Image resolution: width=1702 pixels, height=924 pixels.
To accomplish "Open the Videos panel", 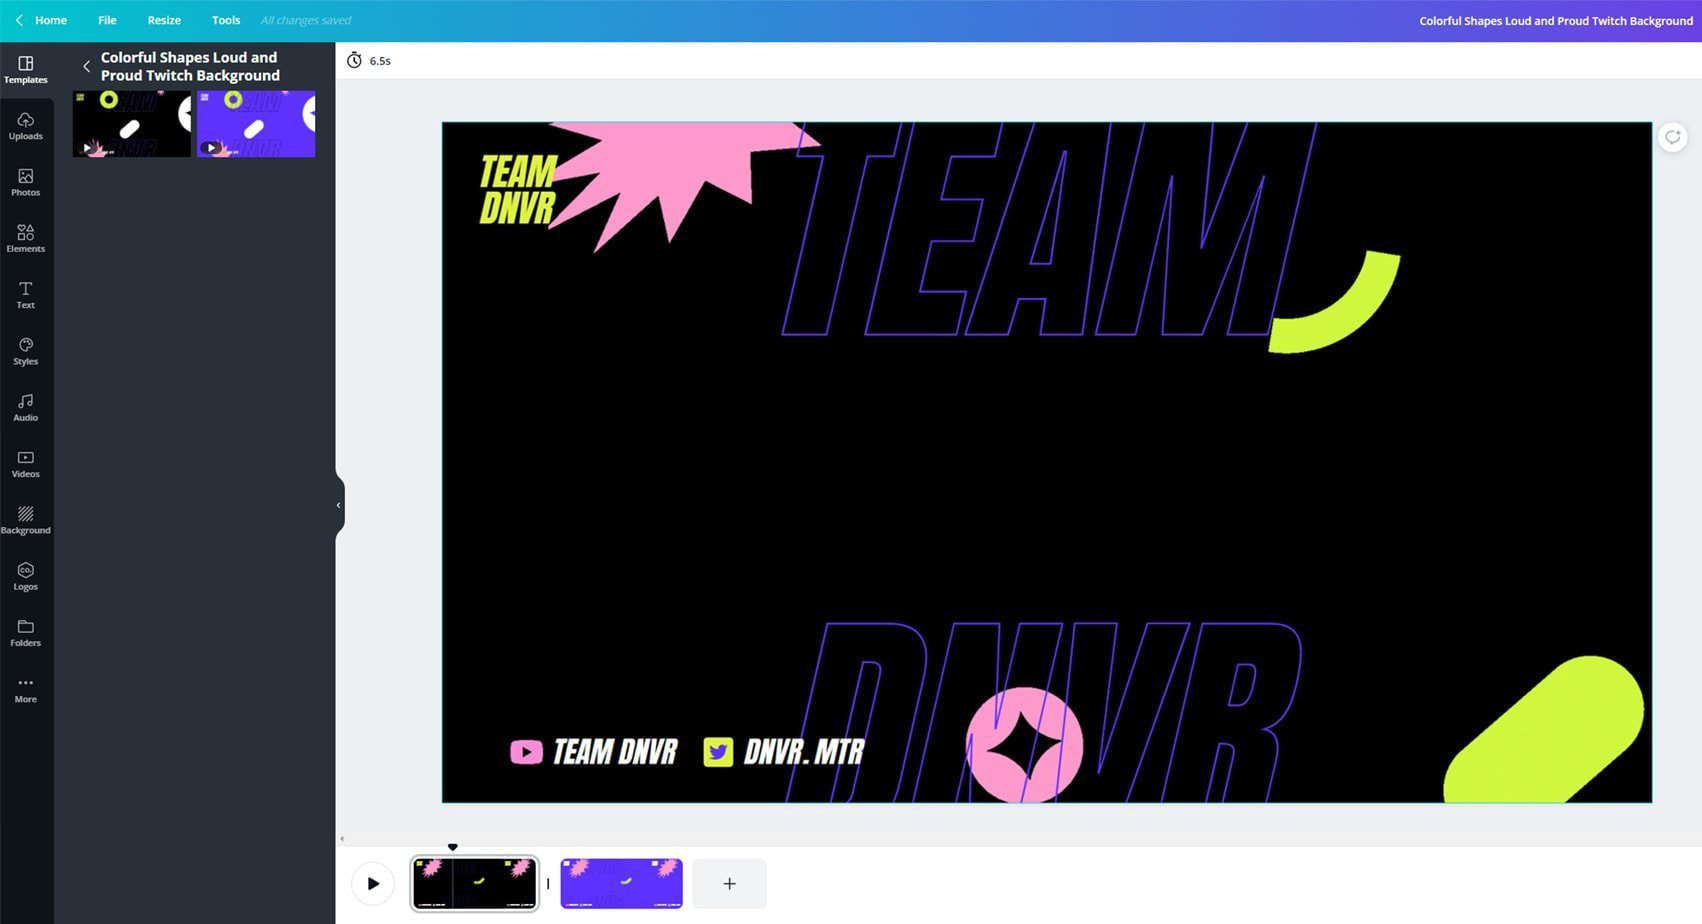I will pyautogui.click(x=25, y=463).
